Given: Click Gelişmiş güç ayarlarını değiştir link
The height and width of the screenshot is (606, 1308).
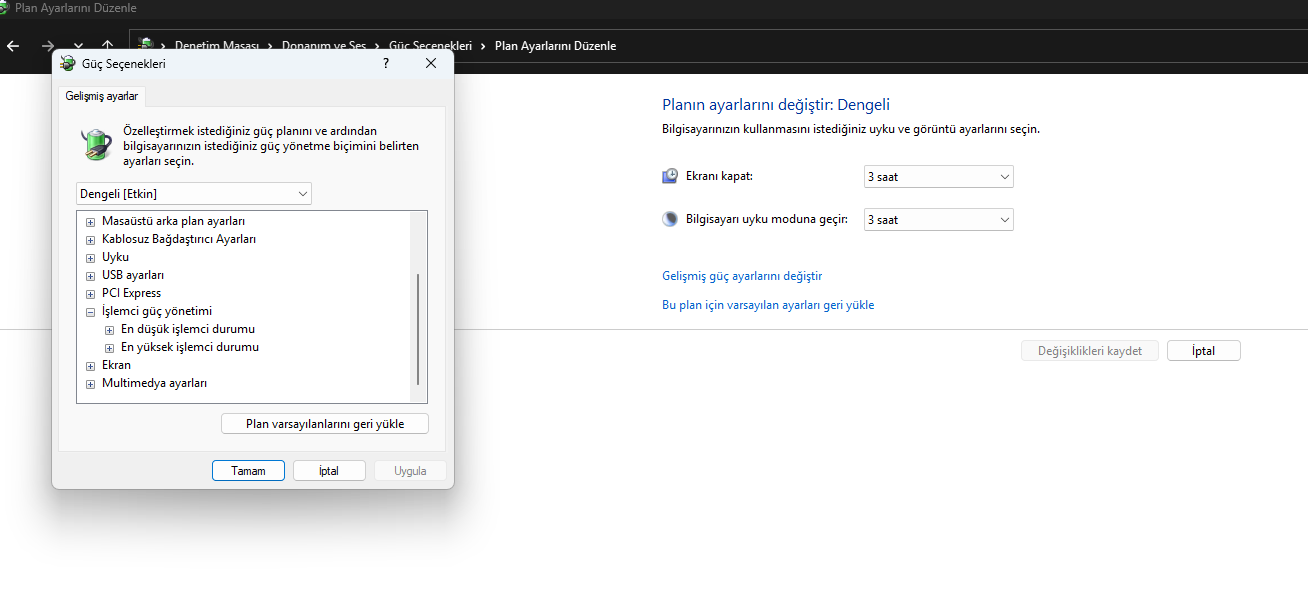Looking at the screenshot, I should 742,276.
